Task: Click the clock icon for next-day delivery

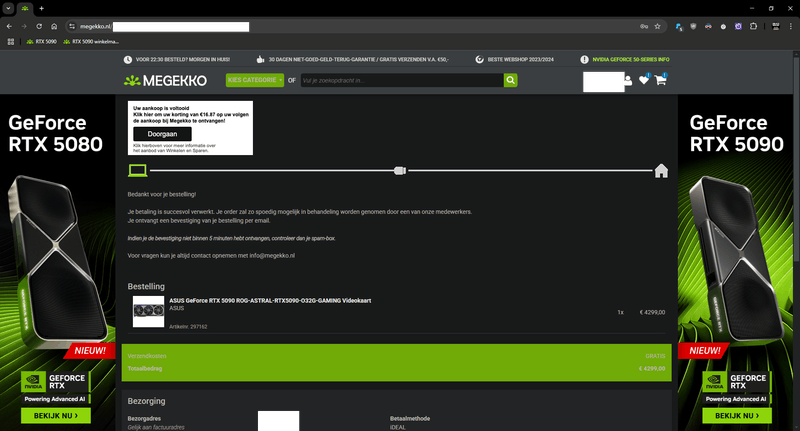Action: pos(128,60)
